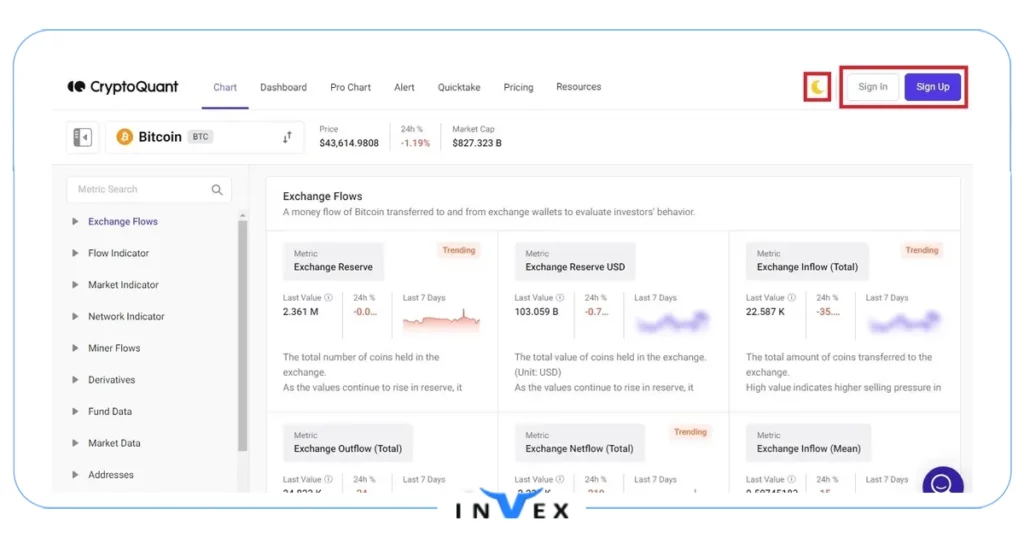Open the Exchange Outflow (Total) metric
The image size is (1024, 538).
point(347,442)
